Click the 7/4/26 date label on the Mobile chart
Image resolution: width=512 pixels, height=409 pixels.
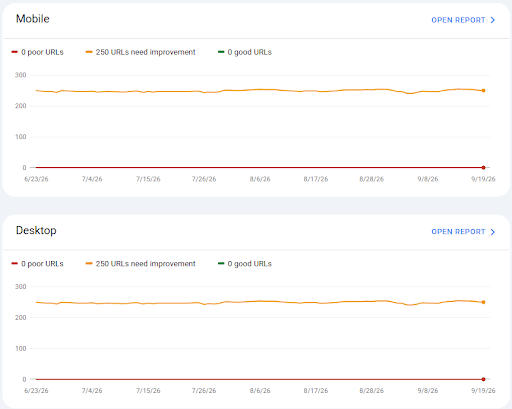click(x=92, y=179)
